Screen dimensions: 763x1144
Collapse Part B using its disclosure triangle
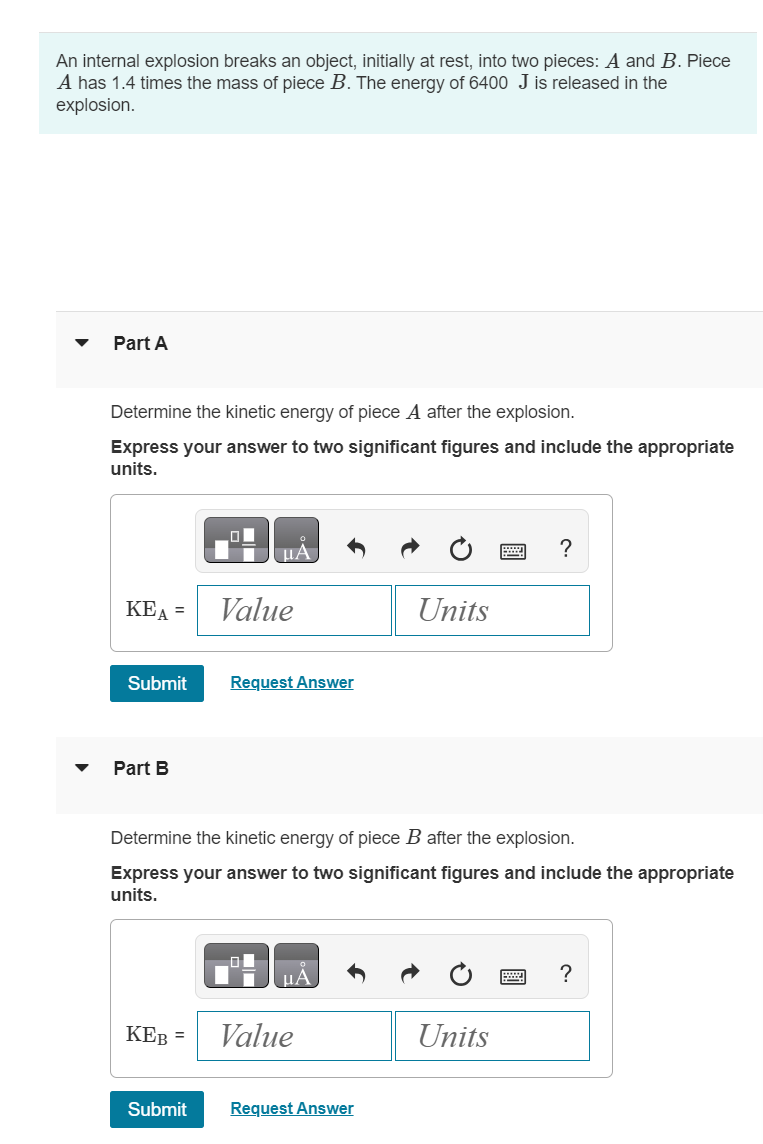[81, 768]
